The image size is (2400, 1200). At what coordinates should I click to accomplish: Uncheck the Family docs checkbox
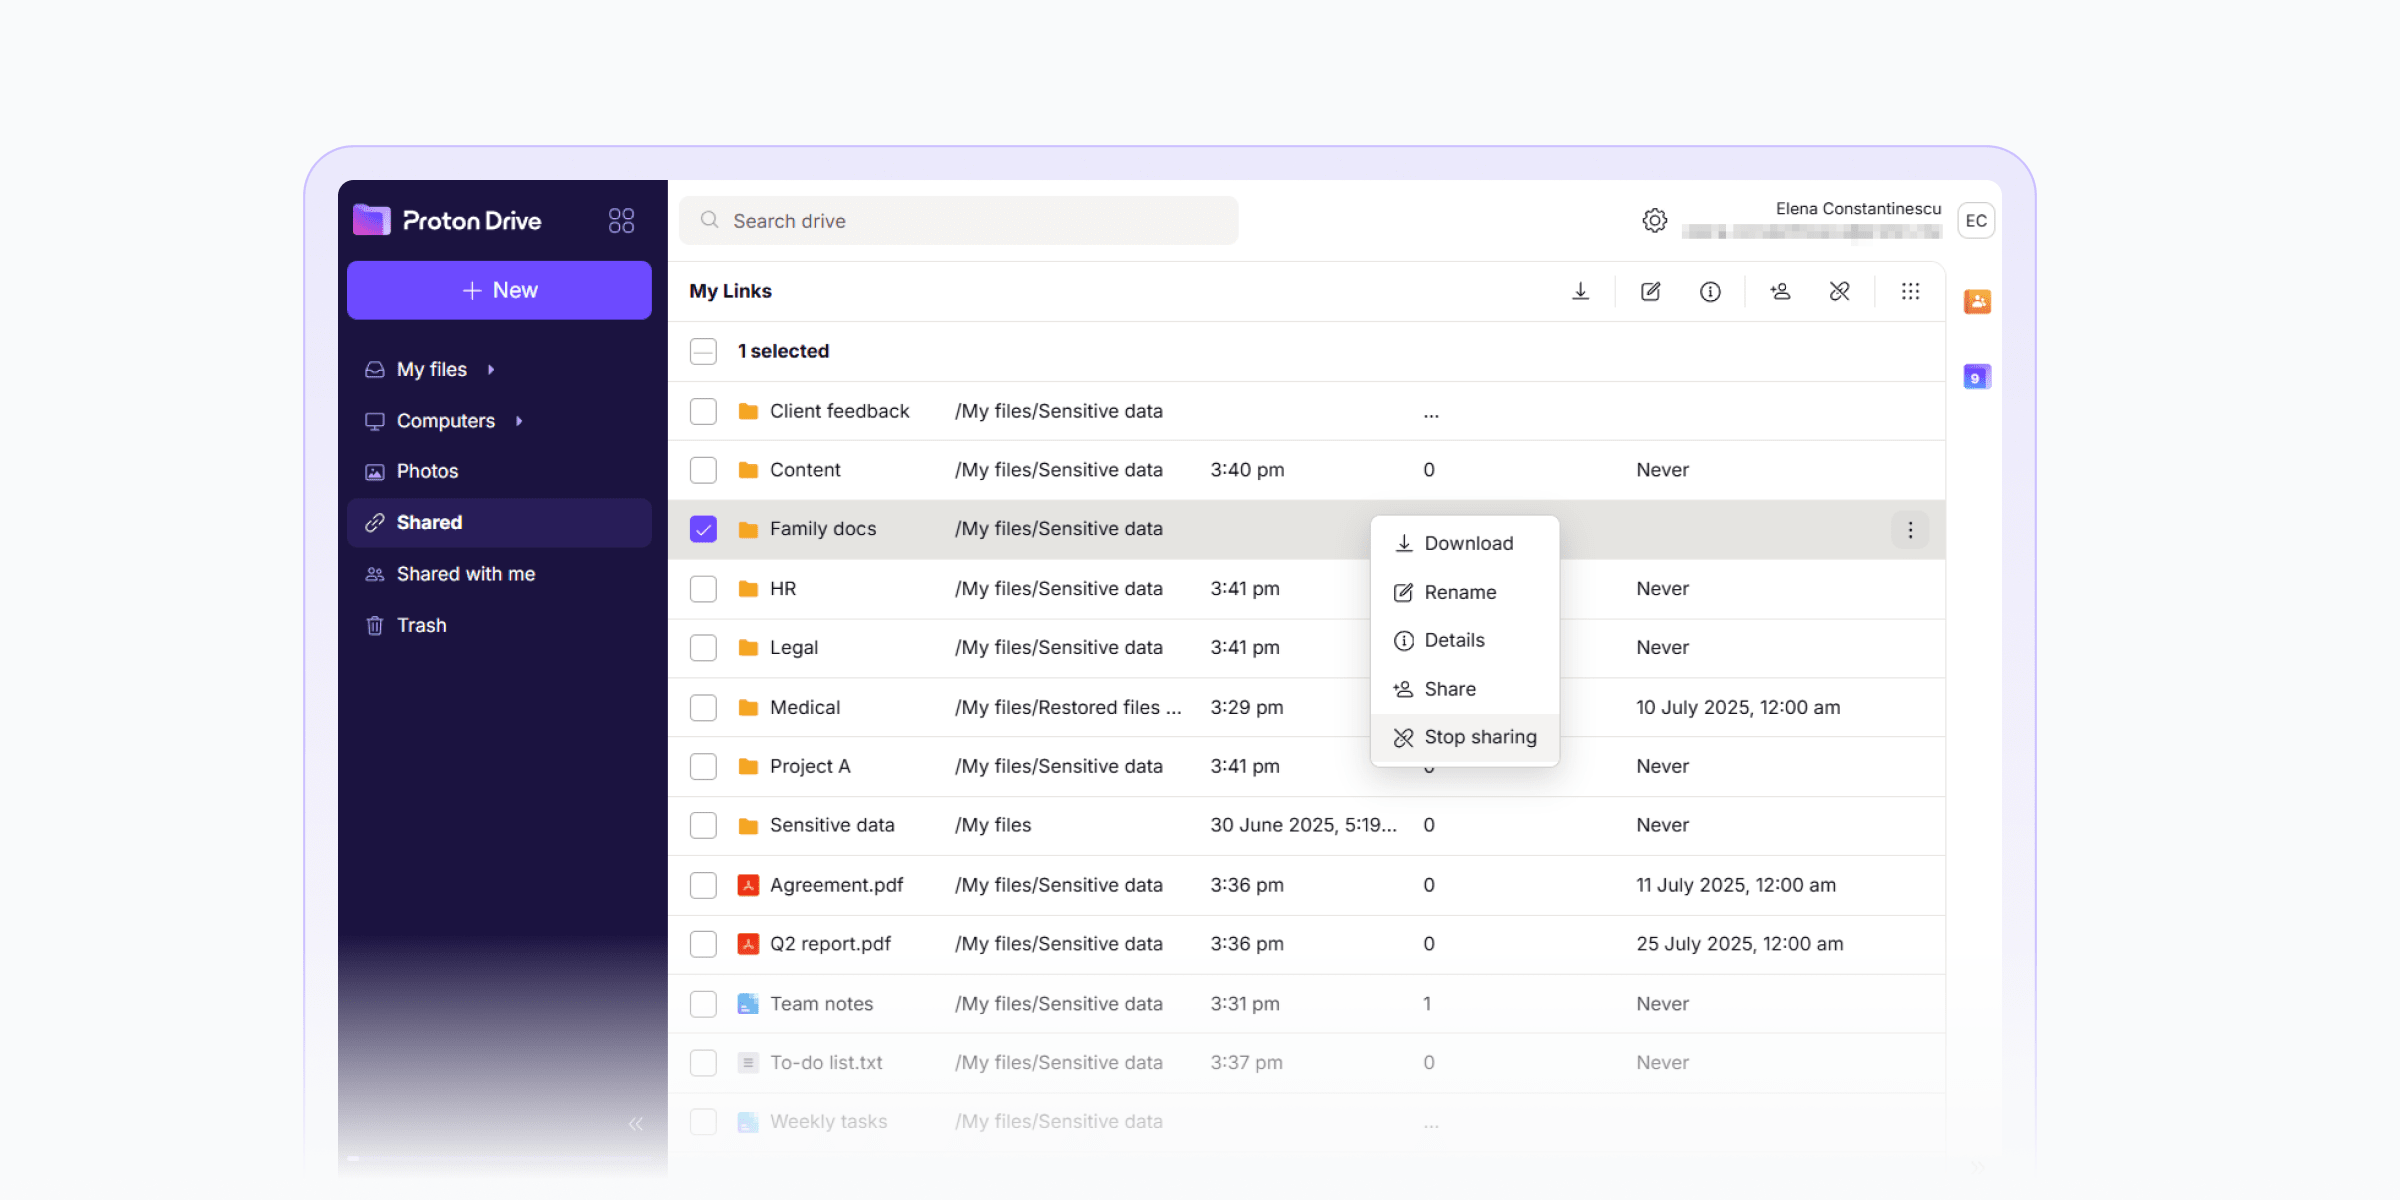point(703,529)
